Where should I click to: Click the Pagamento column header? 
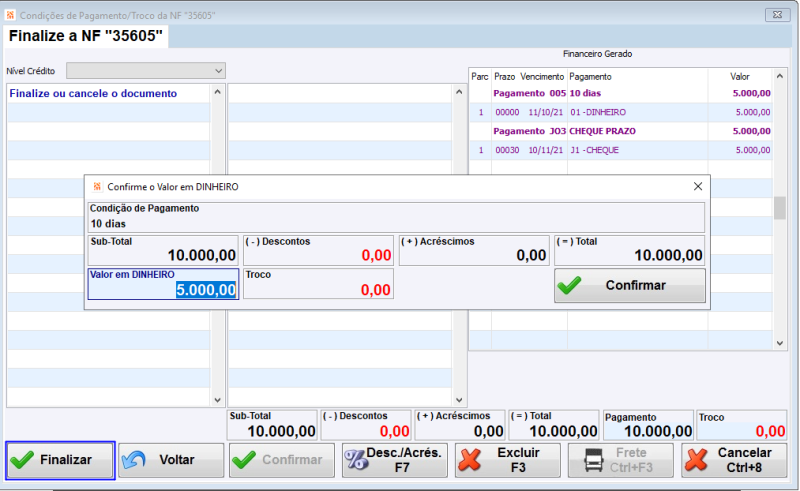coord(590,77)
